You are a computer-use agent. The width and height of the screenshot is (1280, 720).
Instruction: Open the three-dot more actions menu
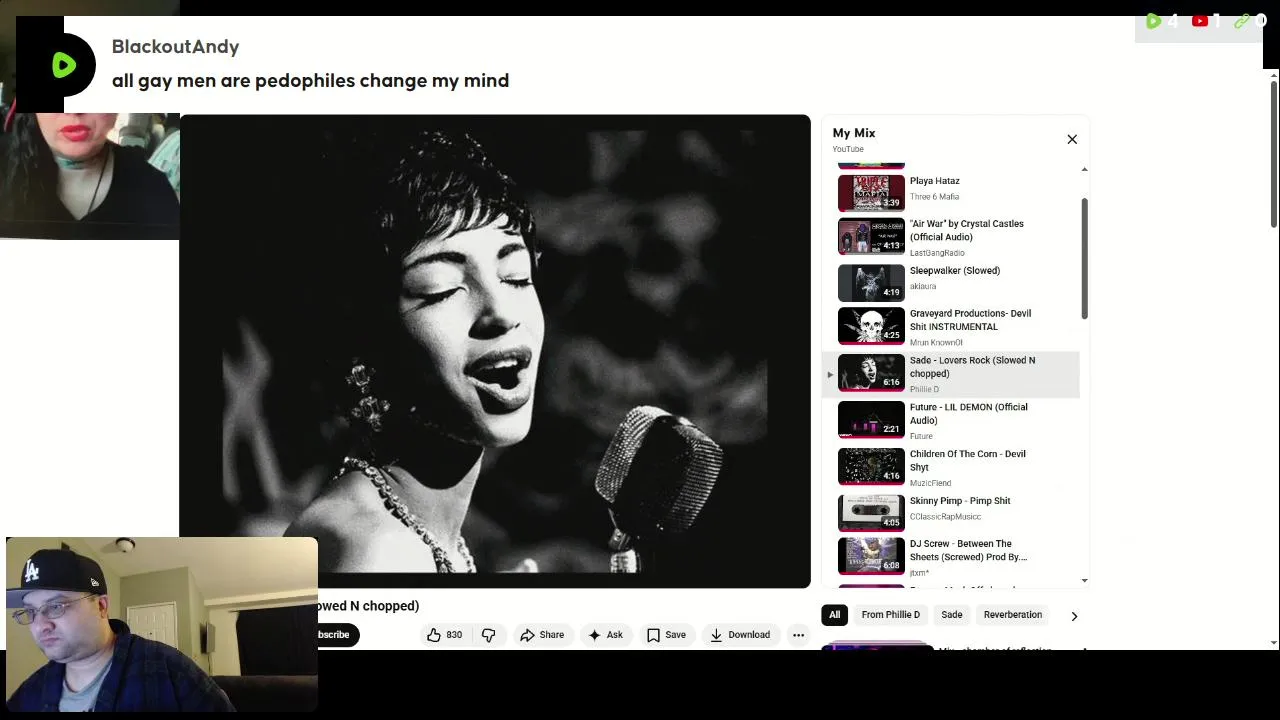(x=798, y=635)
